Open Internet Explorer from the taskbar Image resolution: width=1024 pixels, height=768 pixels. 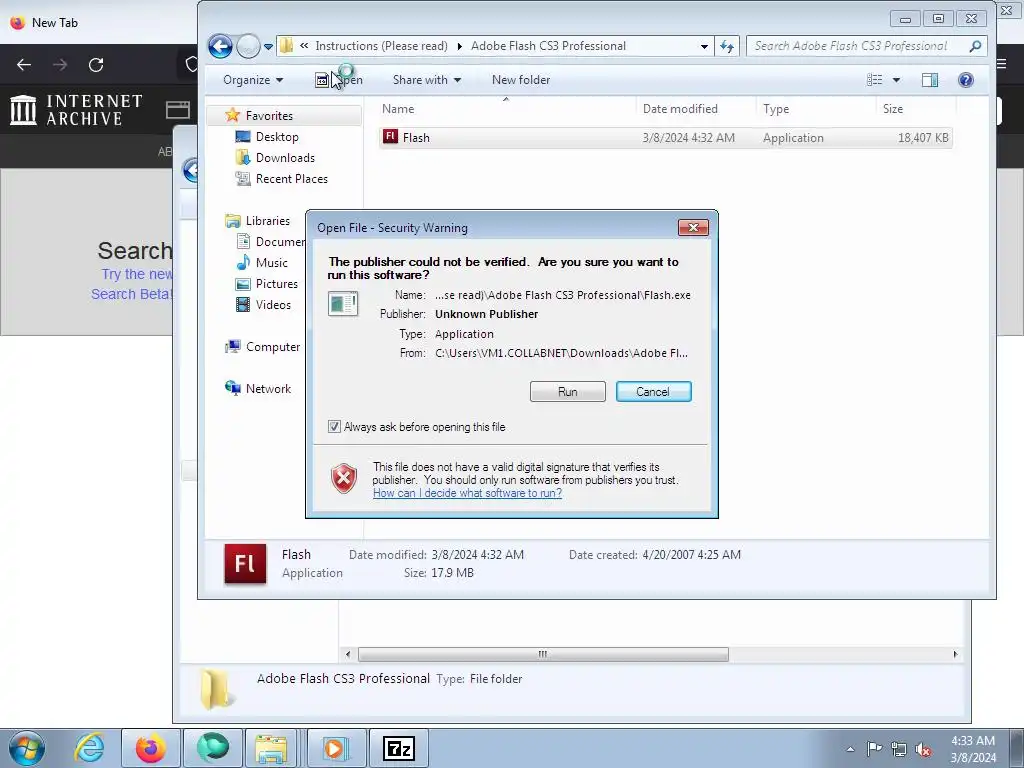click(x=89, y=748)
